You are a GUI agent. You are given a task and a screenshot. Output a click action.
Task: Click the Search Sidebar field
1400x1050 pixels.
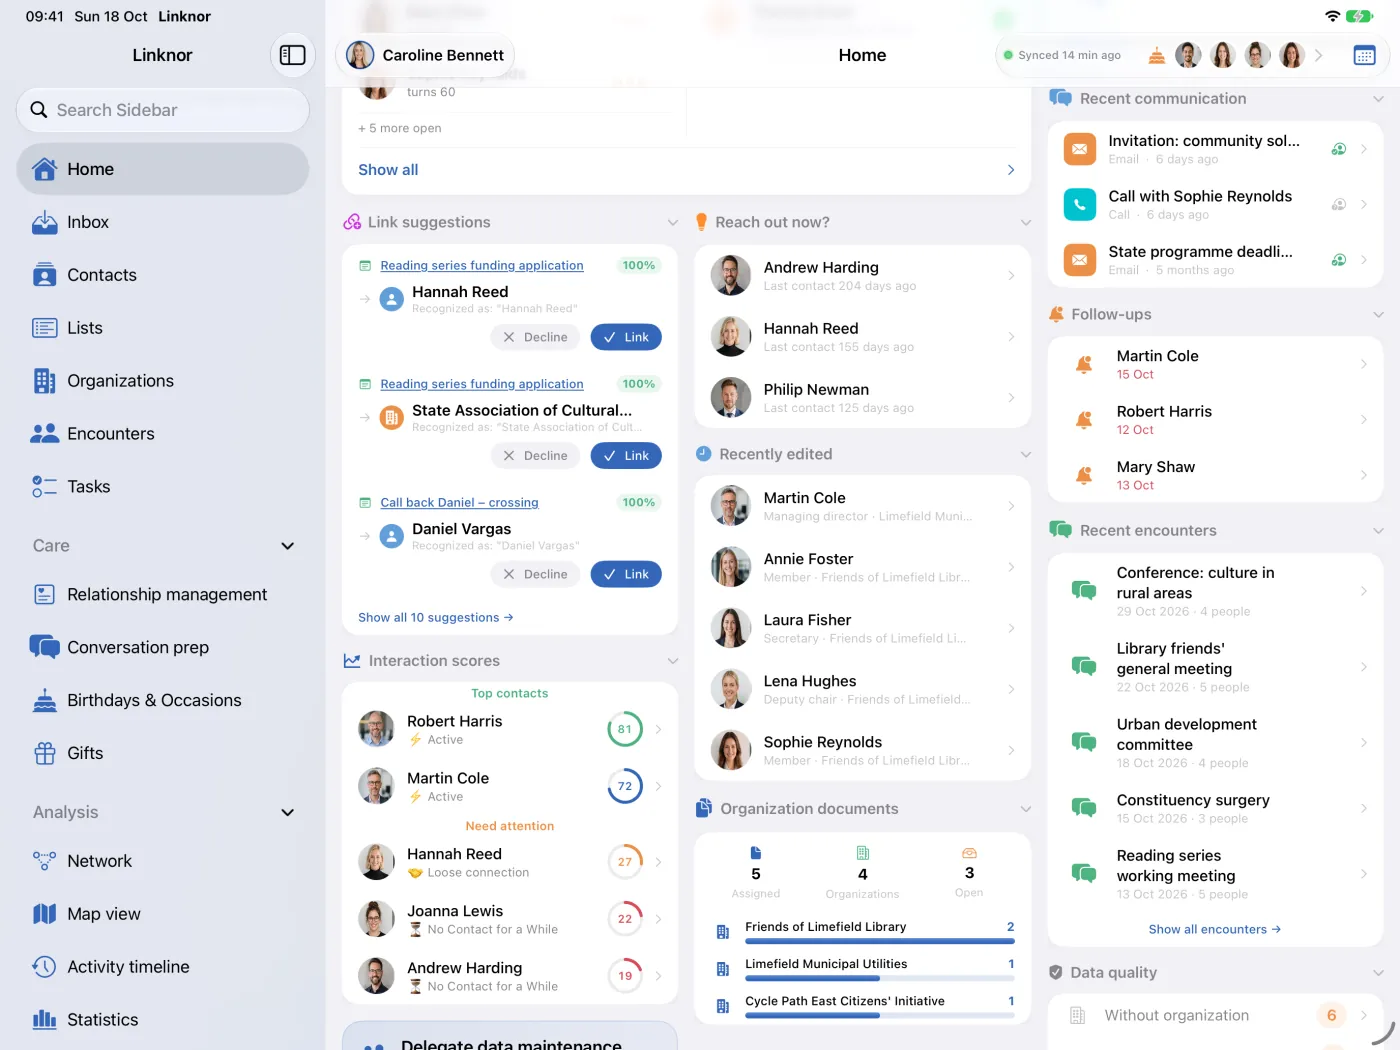click(163, 110)
